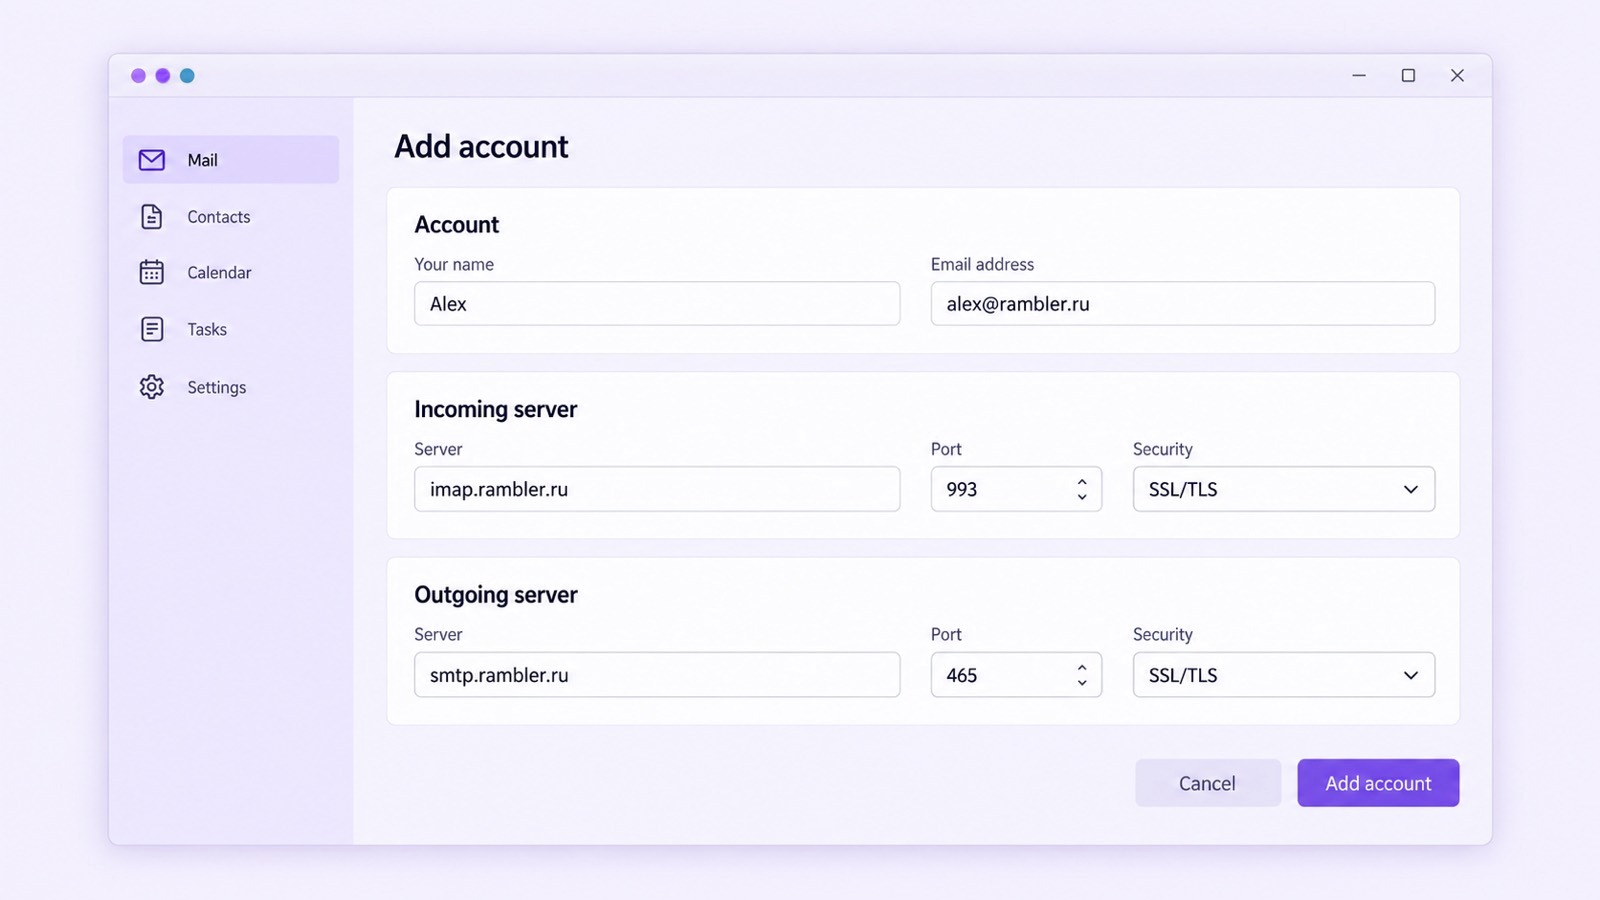The height and width of the screenshot is (900, 1600).
Task: Maximize the window
Action: [1408, 76]
